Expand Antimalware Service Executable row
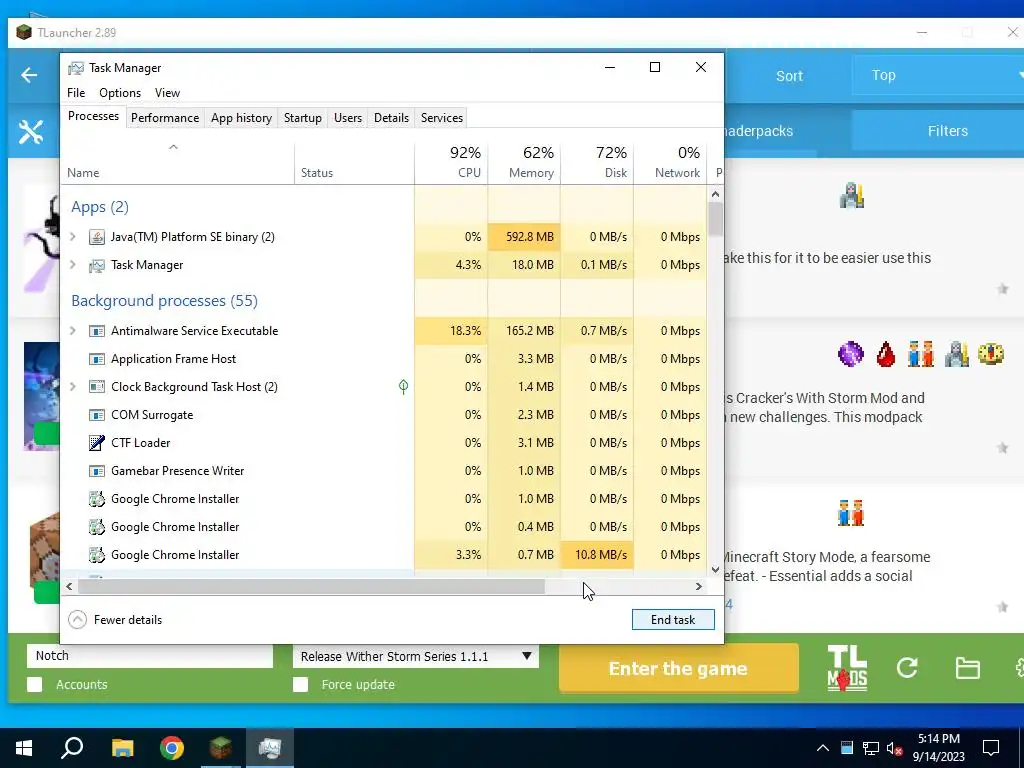The width and height of the screenshot is (1024, 768). click(x=73, y=331)
